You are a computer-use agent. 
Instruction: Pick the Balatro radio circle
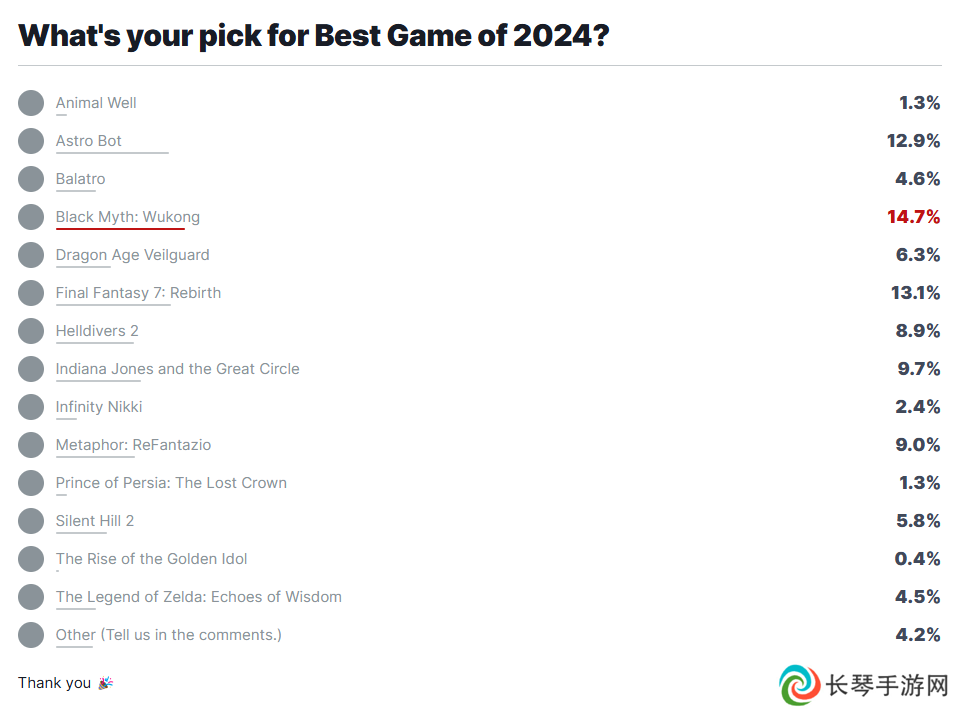31,179
